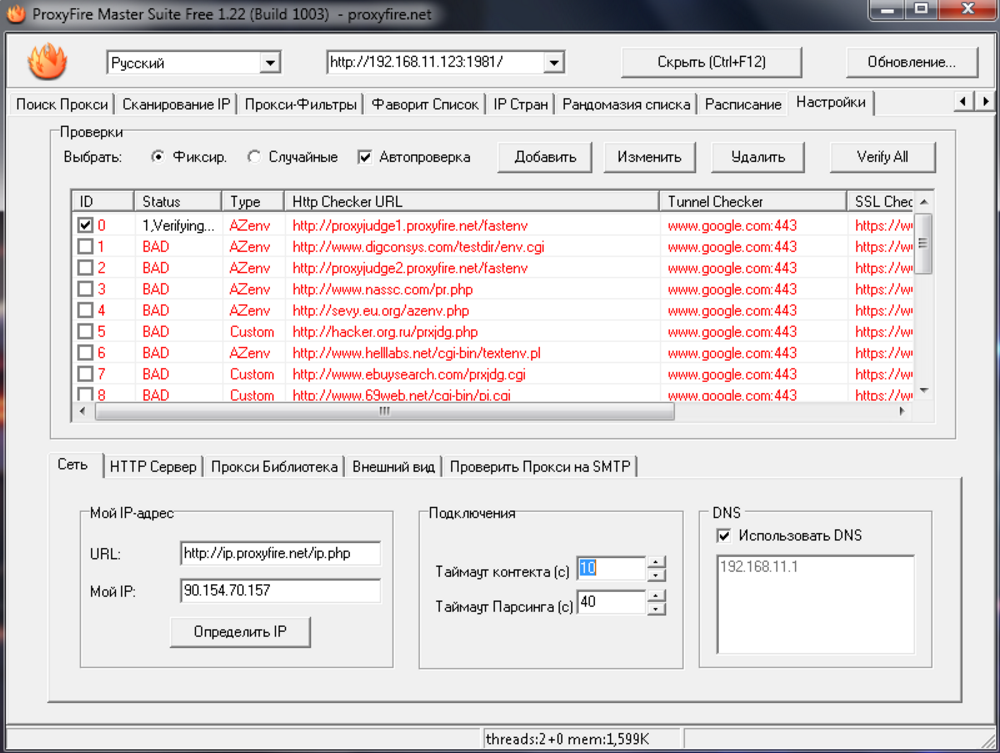The width and height of the screenshot is (1000, 753).
Task: Check the checker row ID 1 checkbox
Action: point(85,246)
